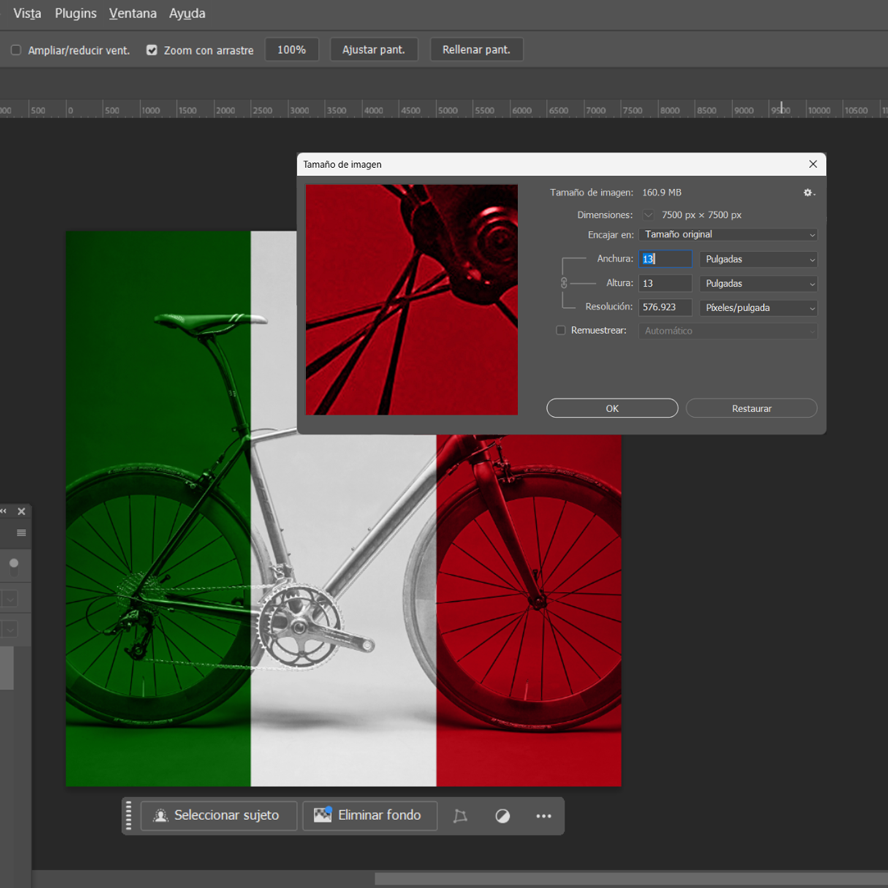Click the drag handle dots on the taskbar
This screenshot has height=888, width=888.
[128, 816]
